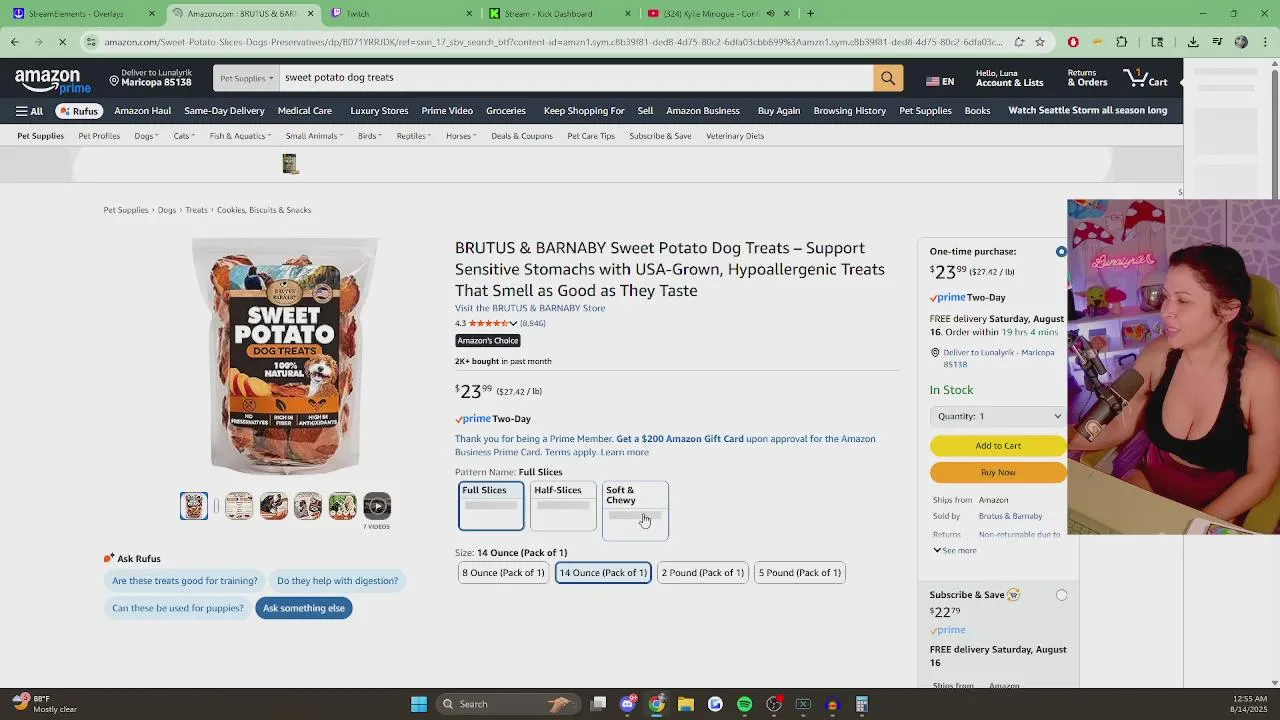Switch to the Twitch browser tab
1280x720 pixels.
tap(400, 14)
